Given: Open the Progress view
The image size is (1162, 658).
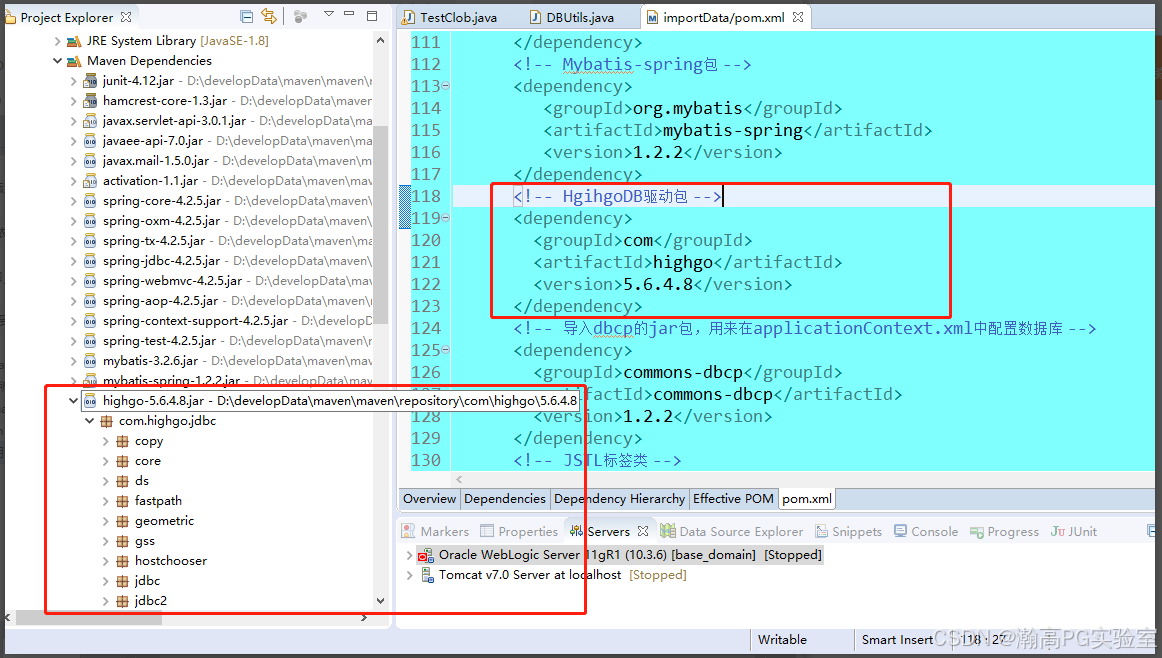Looking at the screenshot, I should [1004, 531].
